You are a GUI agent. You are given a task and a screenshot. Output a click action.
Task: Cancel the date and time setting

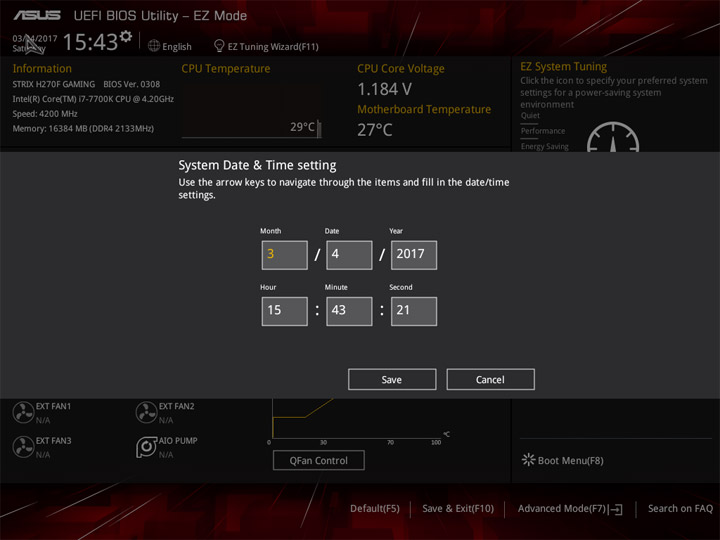(x=490, y=379)
